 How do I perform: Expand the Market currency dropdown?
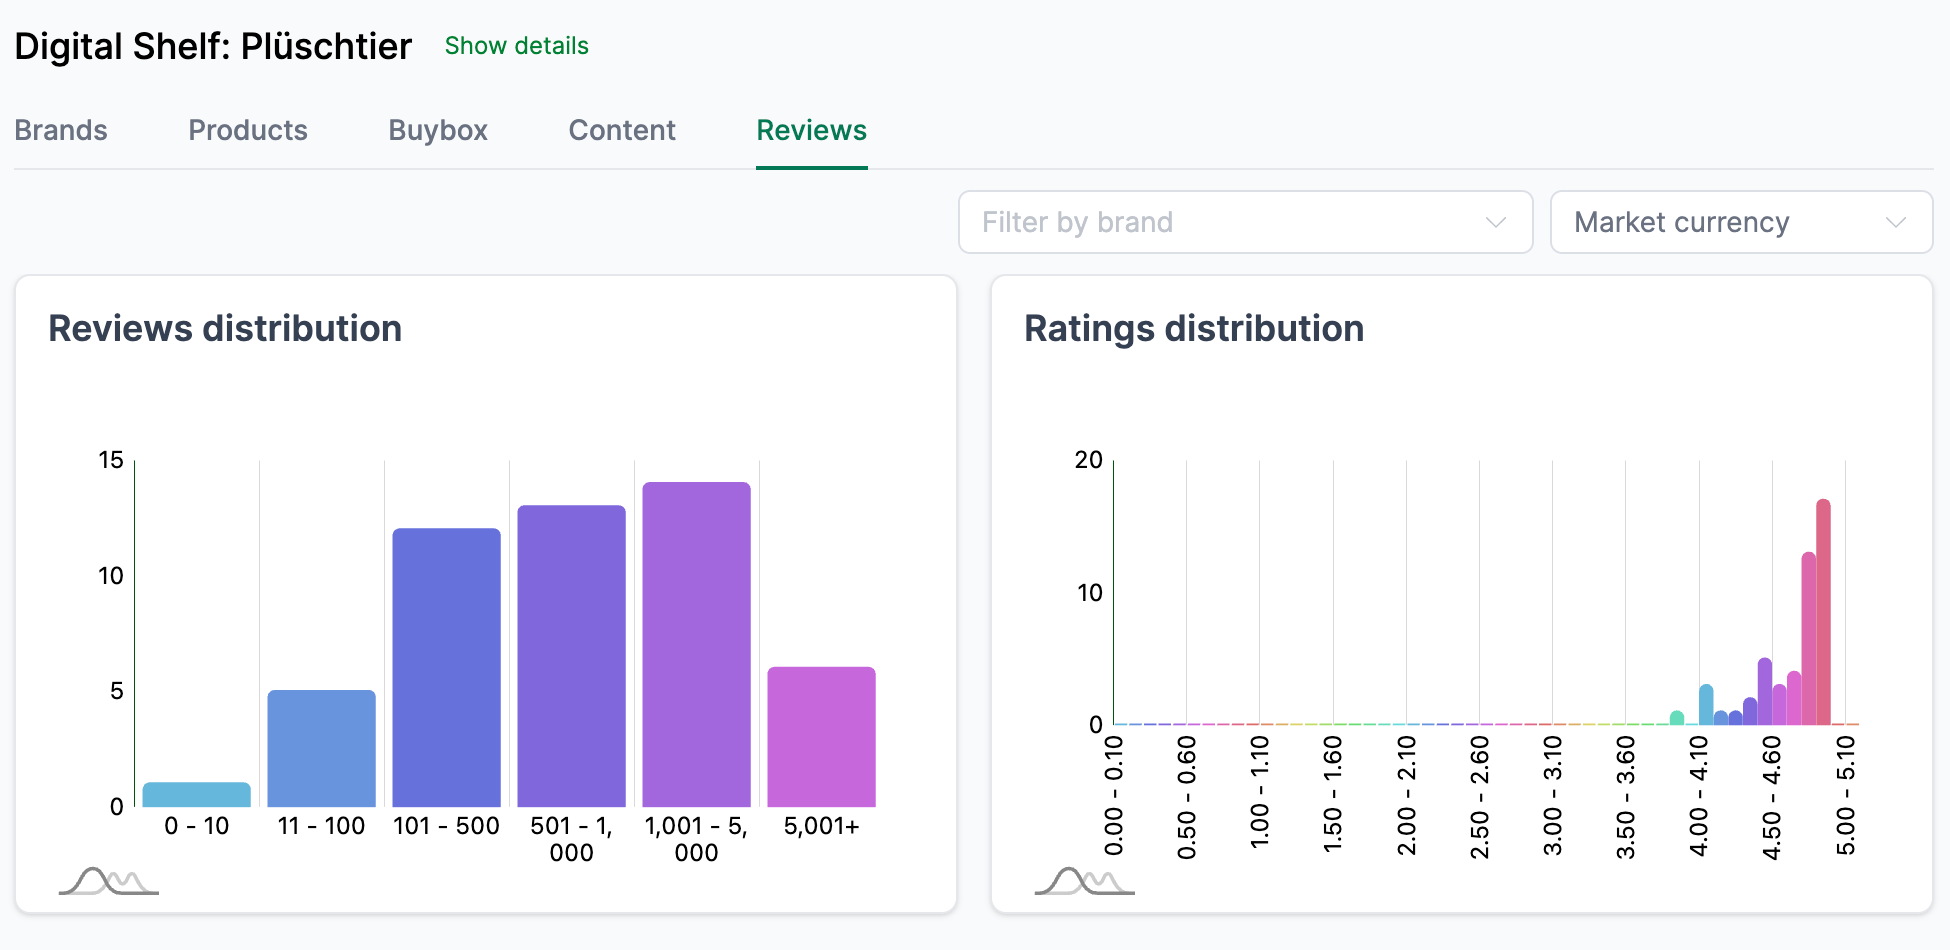pos(1740,222)
